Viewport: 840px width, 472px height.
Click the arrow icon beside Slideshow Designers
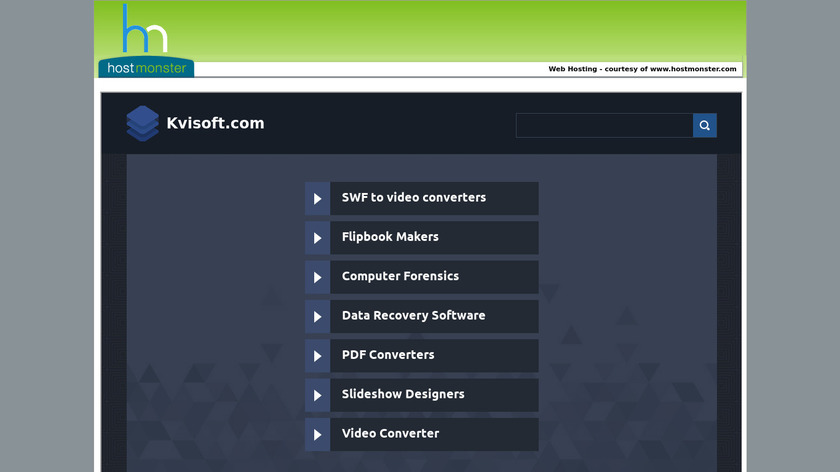317,395
